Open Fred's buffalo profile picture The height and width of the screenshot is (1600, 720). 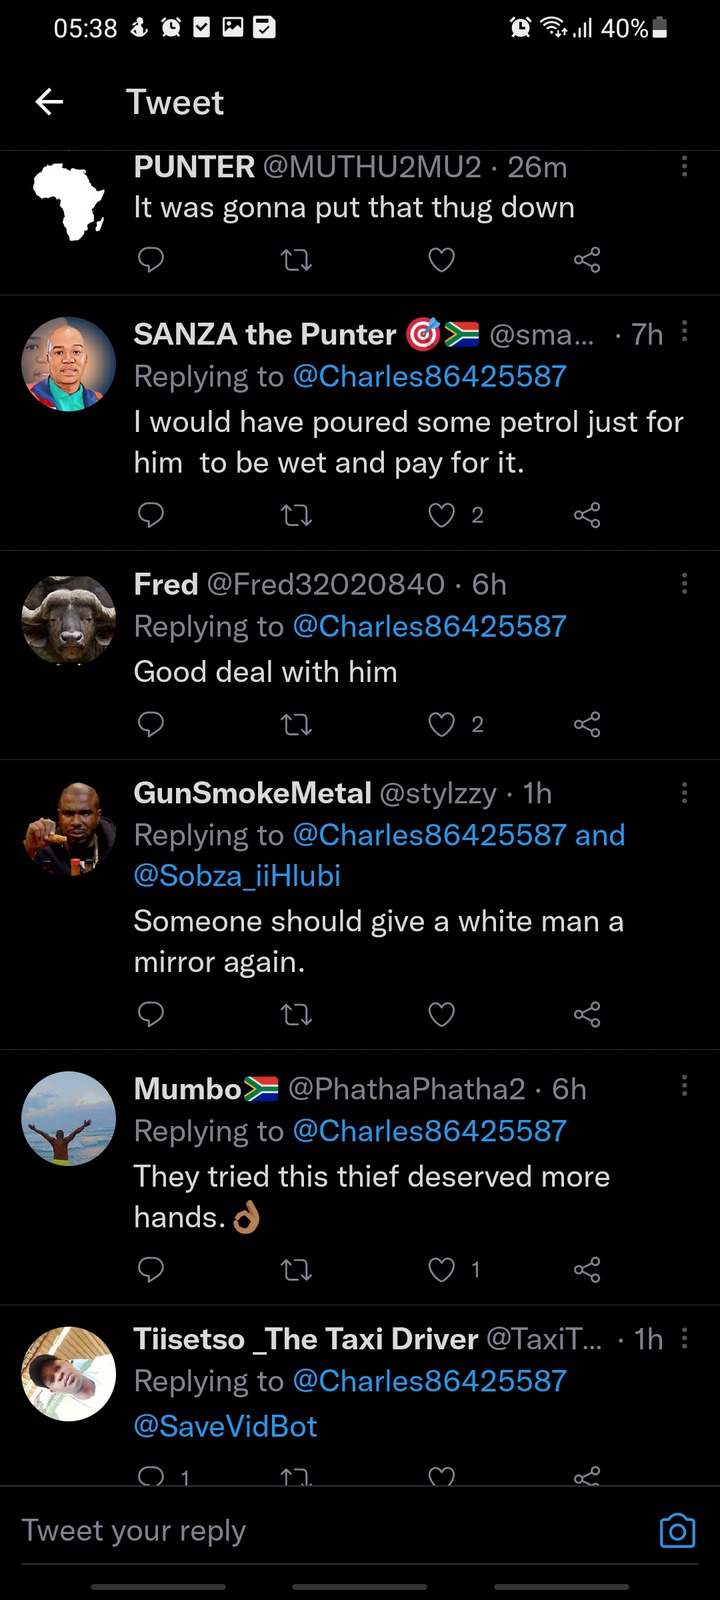tap(68, 620)
